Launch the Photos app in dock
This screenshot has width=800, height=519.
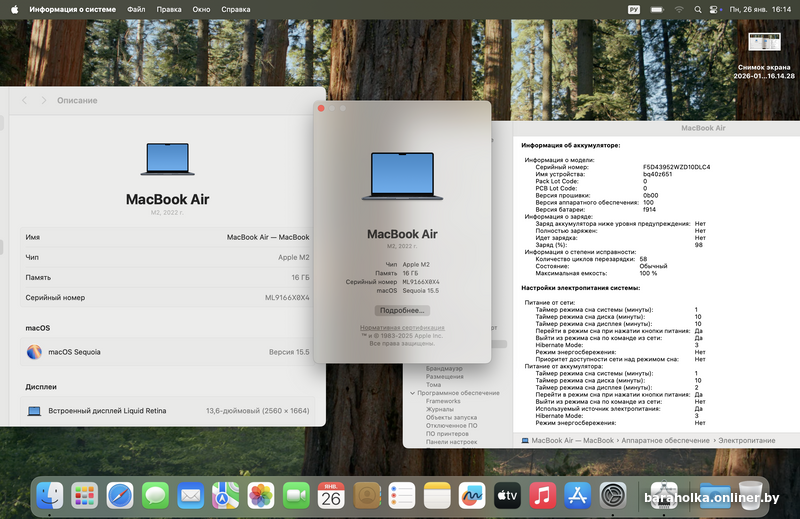(261, 494)
